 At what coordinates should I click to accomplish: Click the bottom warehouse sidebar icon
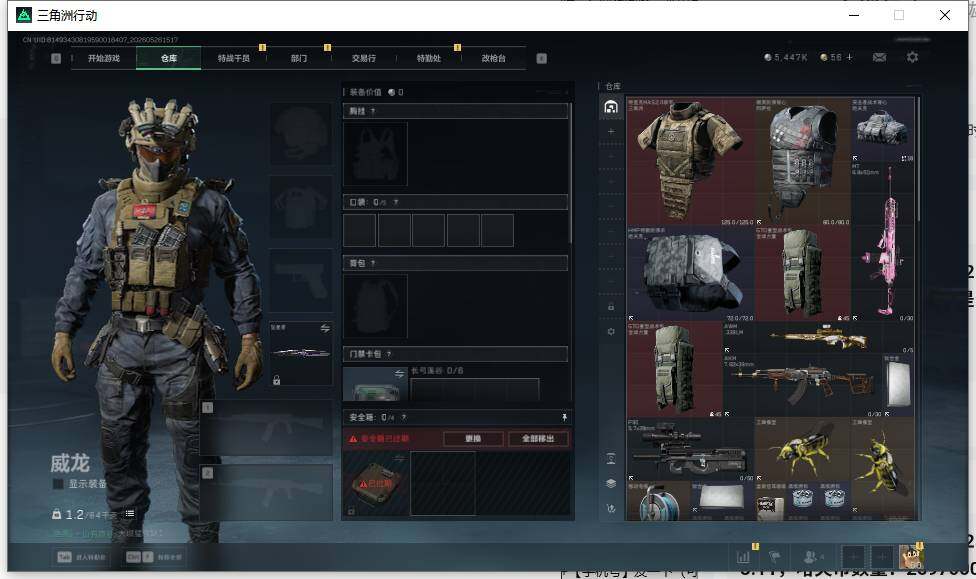click(611, 509)
